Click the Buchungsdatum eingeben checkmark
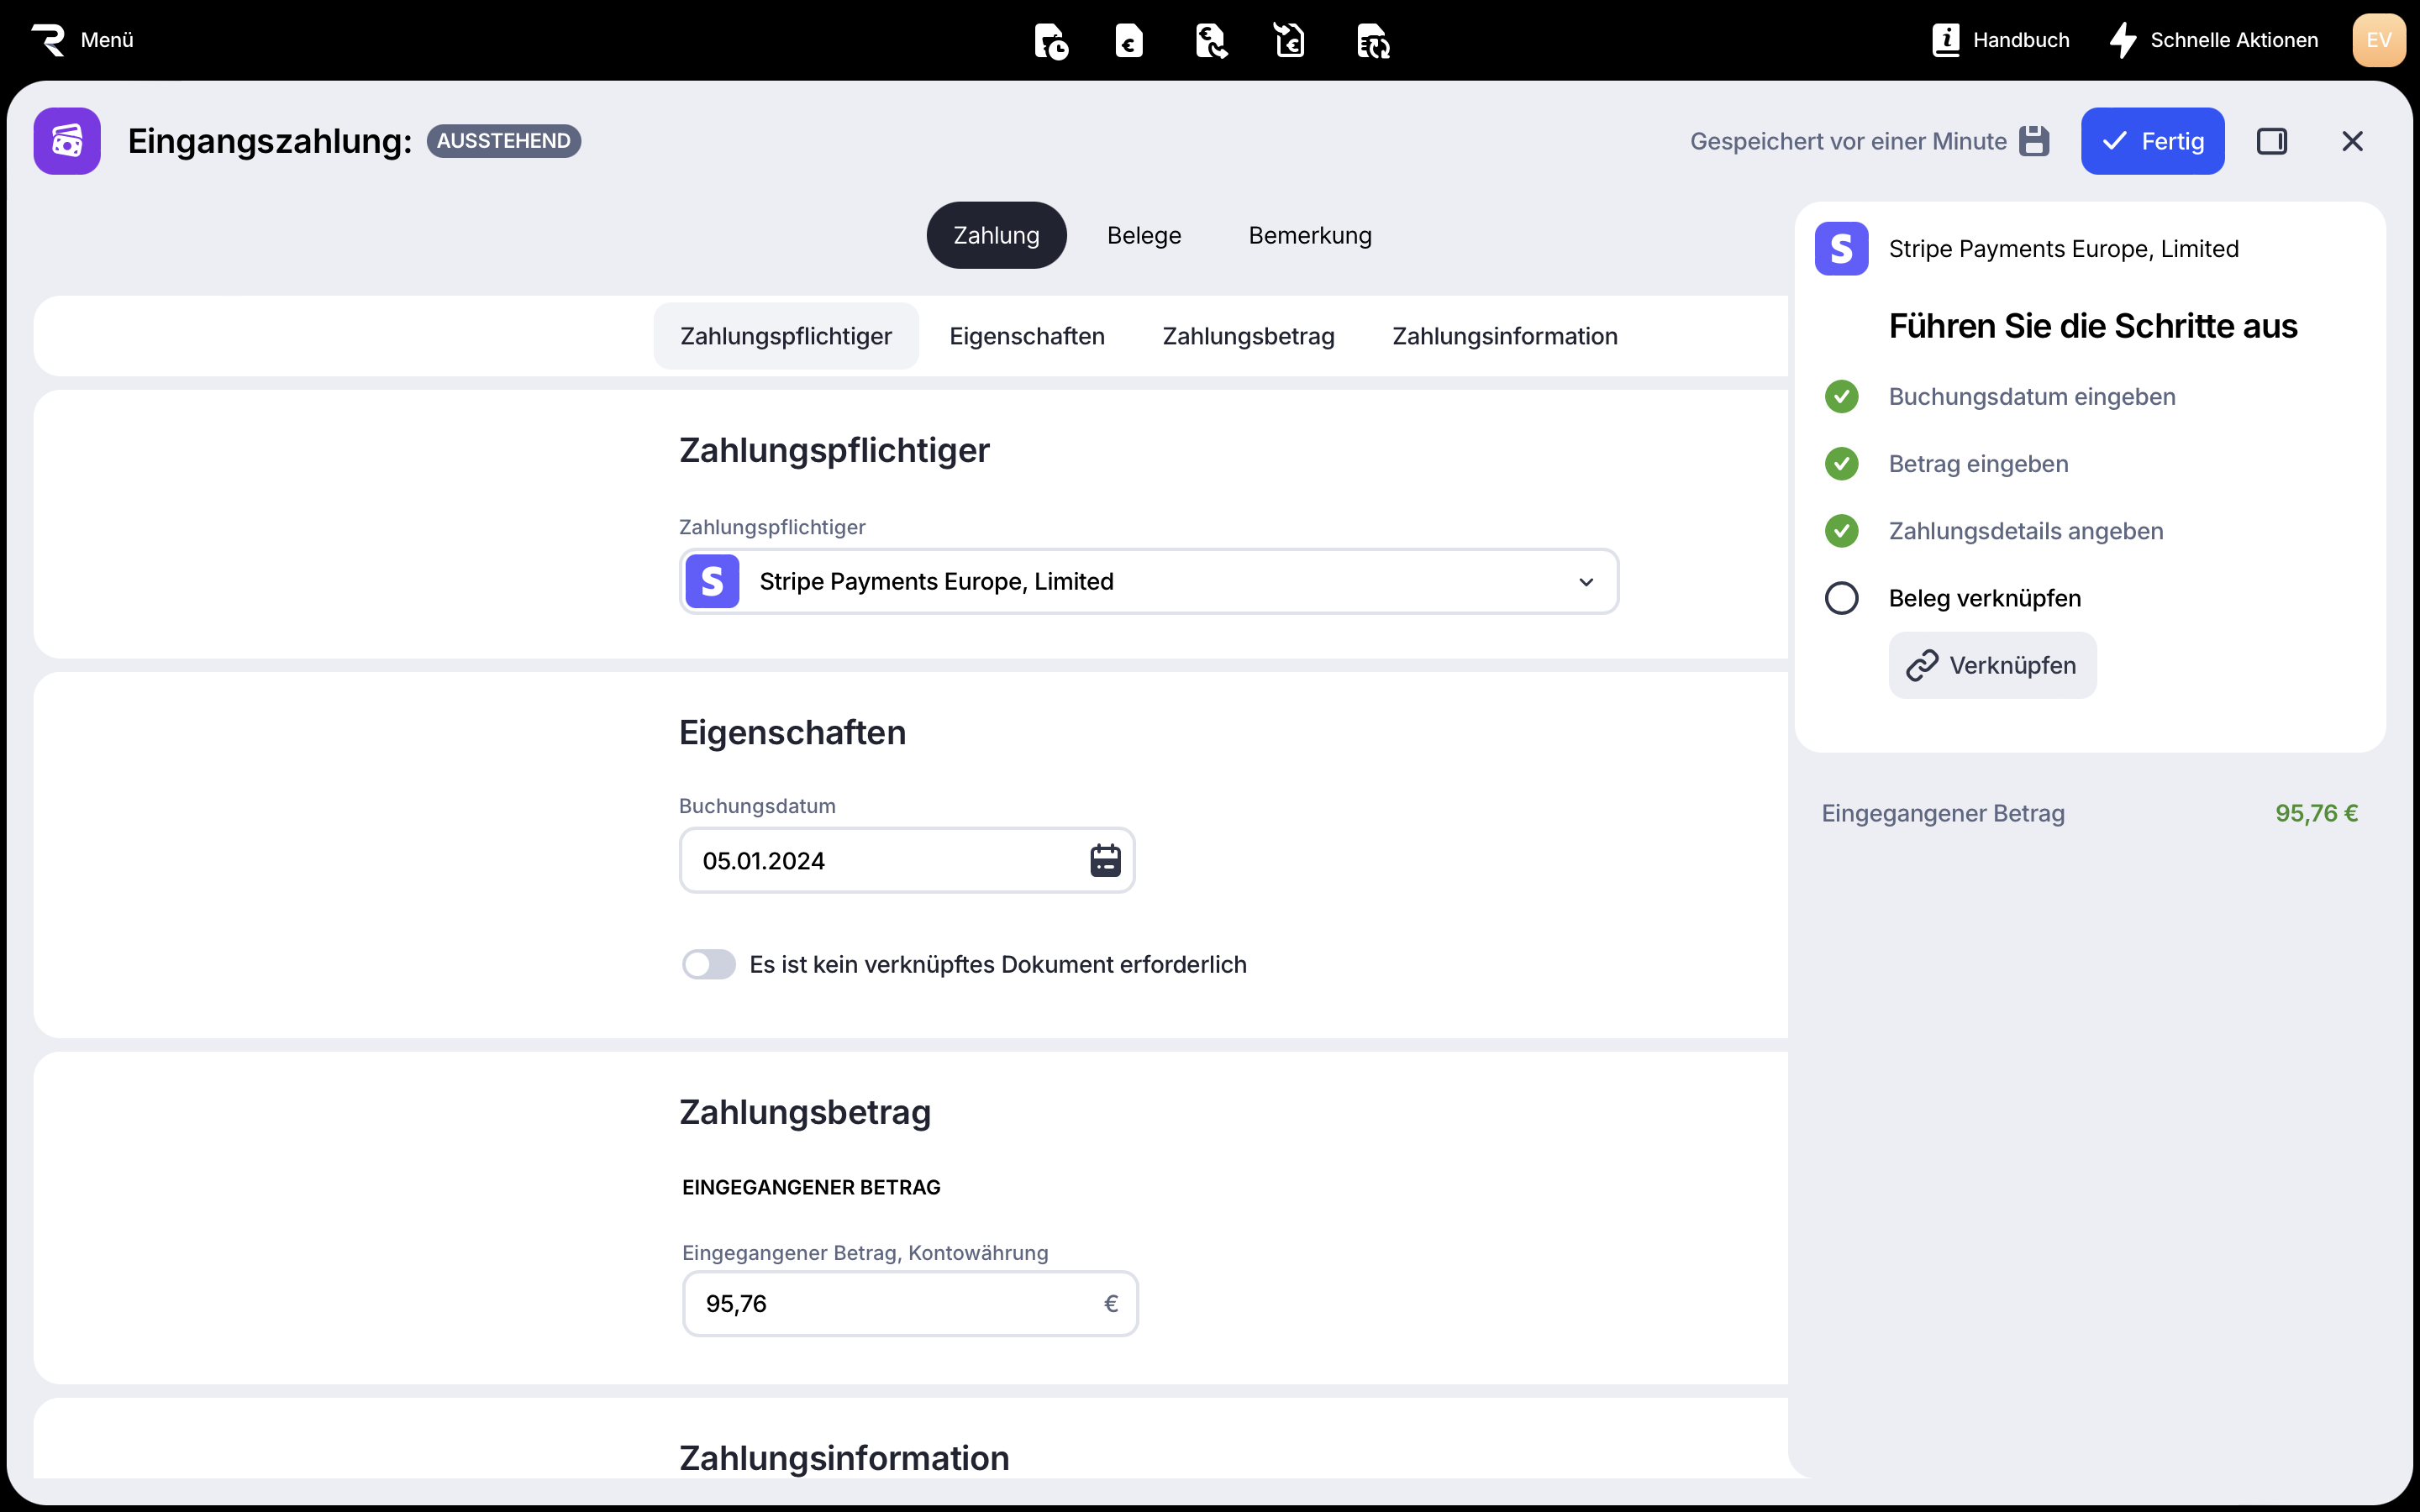 pyautogui.click(x=1841, y=397)
